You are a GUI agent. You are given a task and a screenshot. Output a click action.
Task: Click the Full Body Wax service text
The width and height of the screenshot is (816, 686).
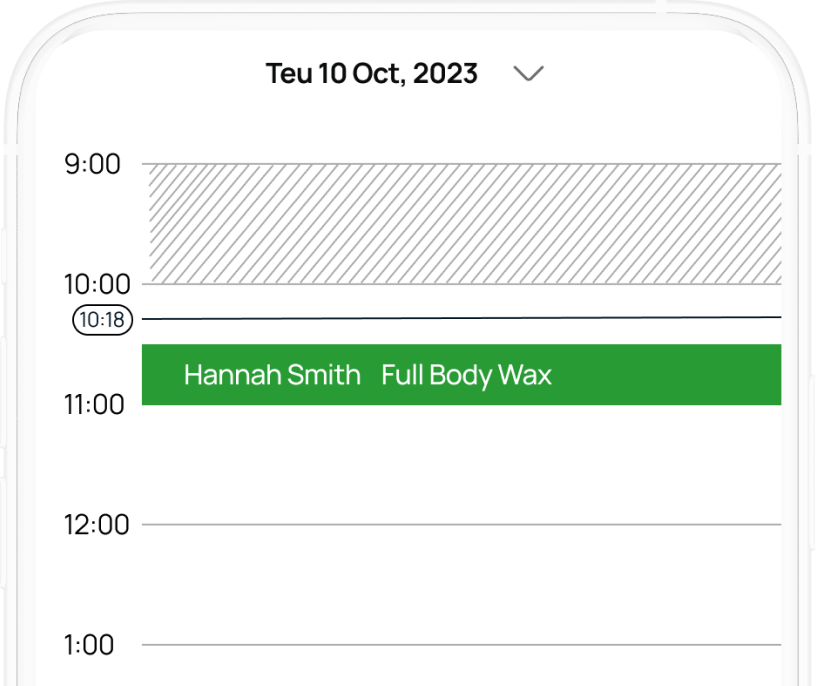click(466, 375)
